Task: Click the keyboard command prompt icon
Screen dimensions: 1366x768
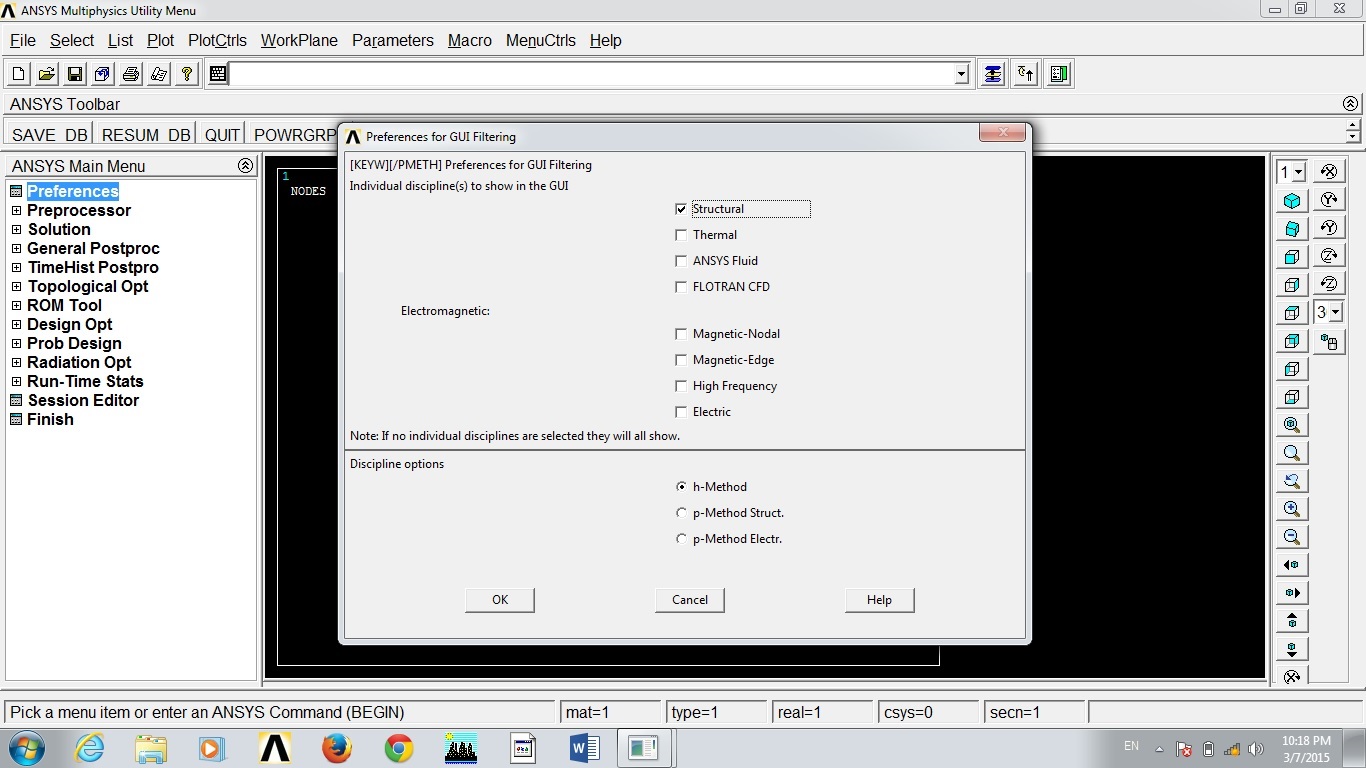Action: [218, 74]
